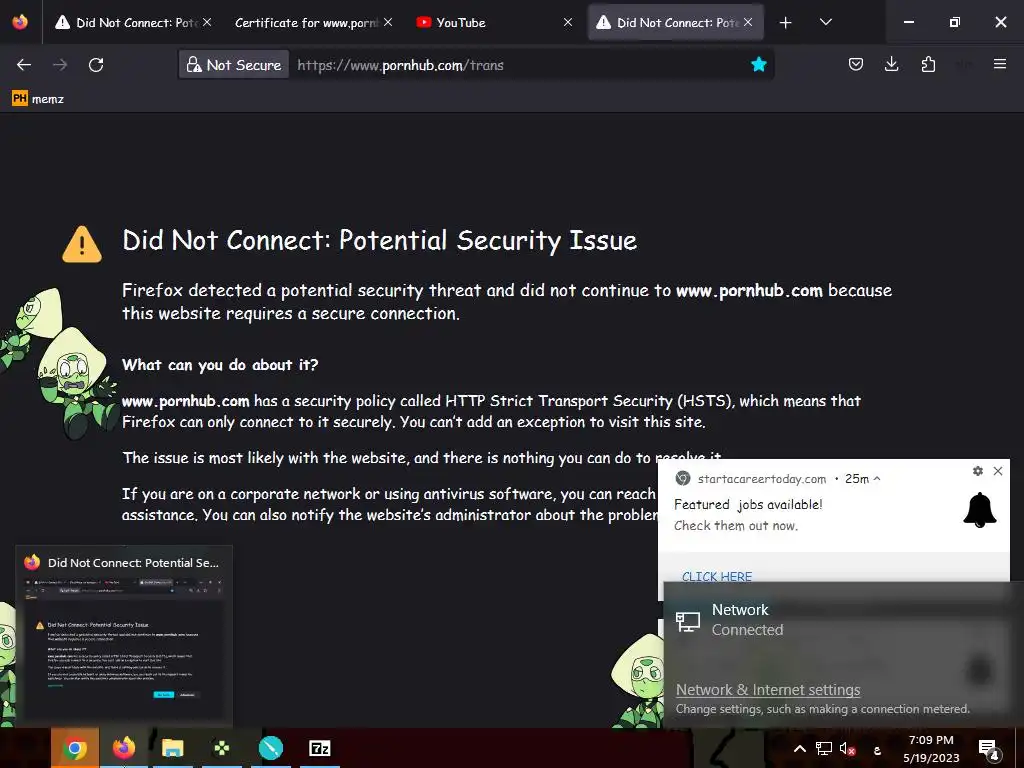Image resolution: width=1024 pixels, height=768 pixels.
Task: Close the Certificate tab
Action: click(388, 22)
